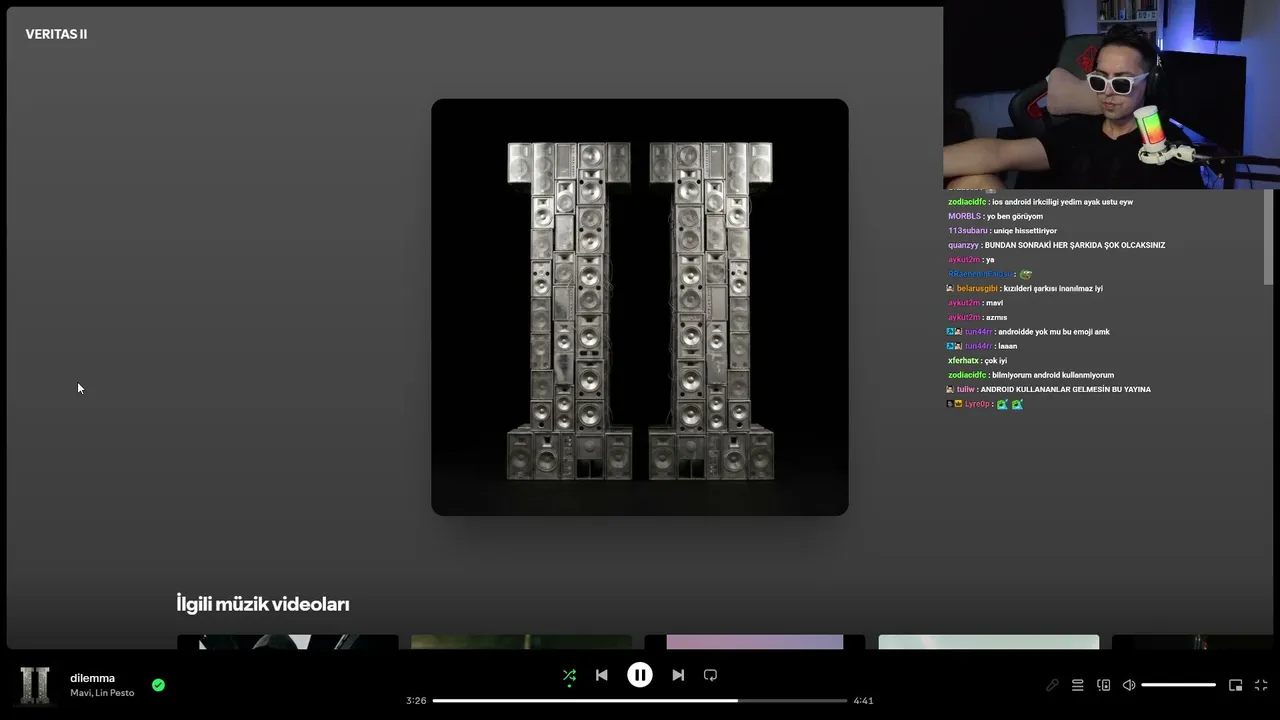This screenshot has width=1280, height=720.
Task: Click message "ios android irkciligi yedim ayak ustu eyw"
Action: pyautogui.click(x=1063, y=202)
